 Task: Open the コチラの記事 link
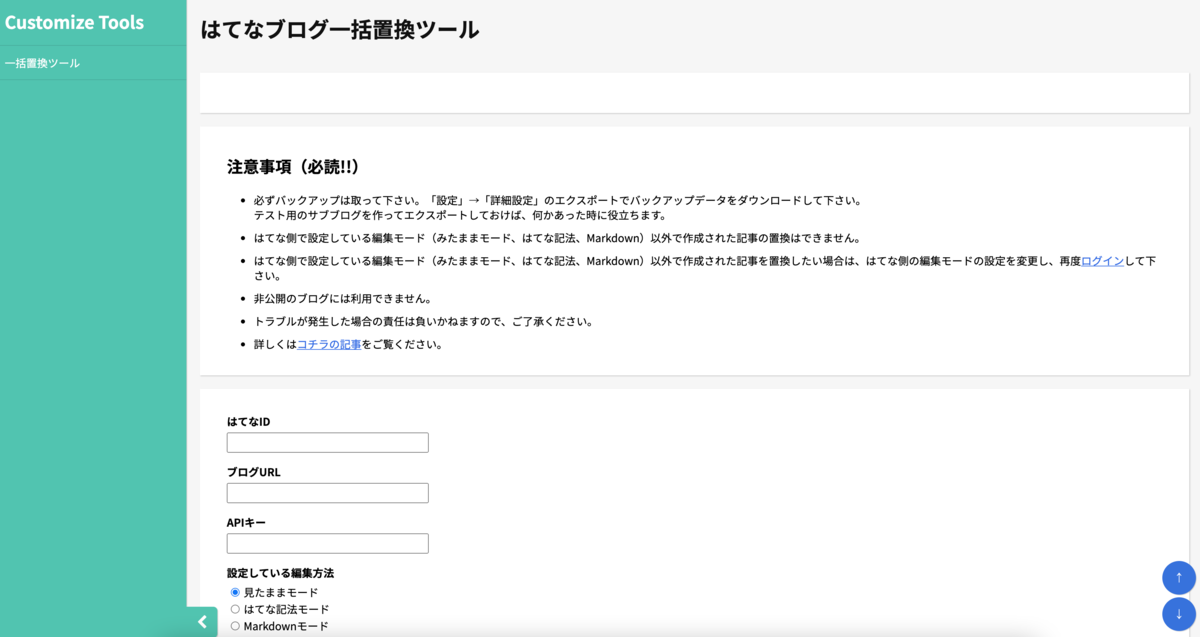[329, 344]
